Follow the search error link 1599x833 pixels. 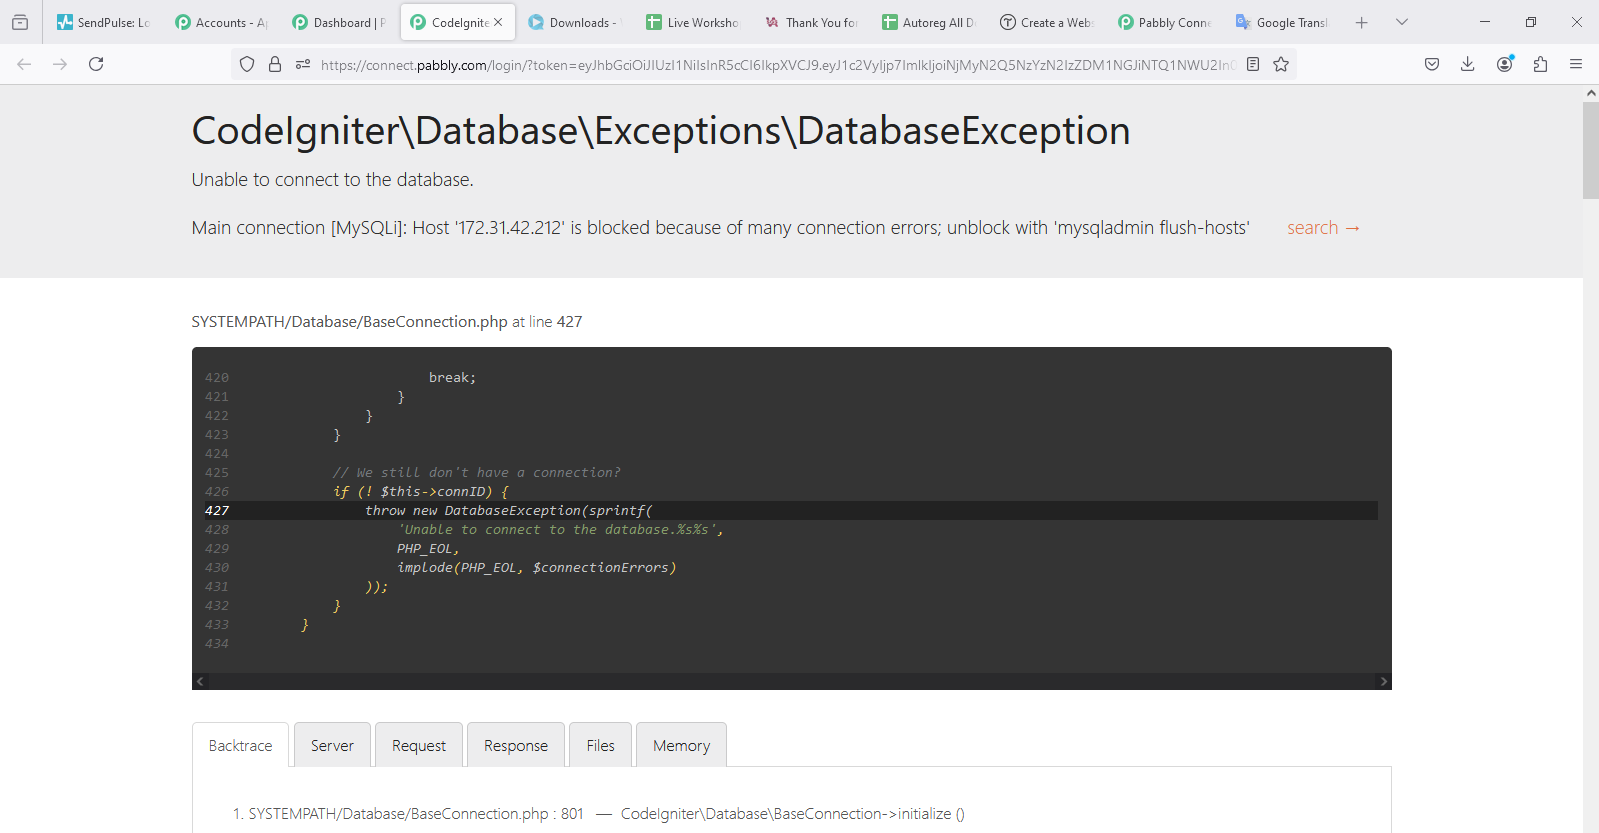1323,228
